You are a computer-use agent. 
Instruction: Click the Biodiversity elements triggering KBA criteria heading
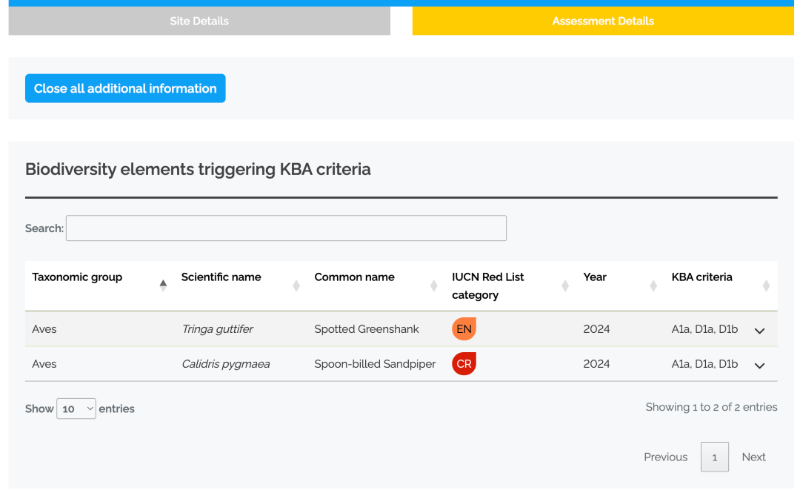(x=198, y=169)
